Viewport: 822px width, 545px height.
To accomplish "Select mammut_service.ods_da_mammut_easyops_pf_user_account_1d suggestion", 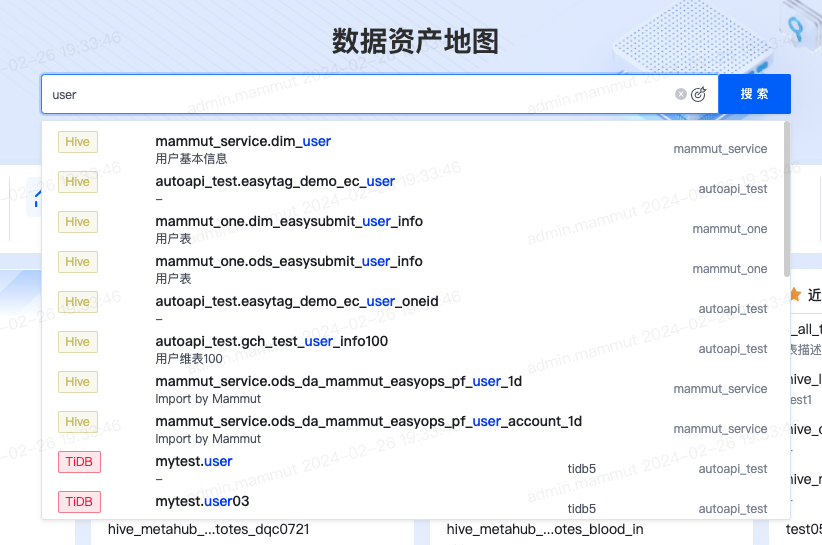I will [x=413, y=429].
